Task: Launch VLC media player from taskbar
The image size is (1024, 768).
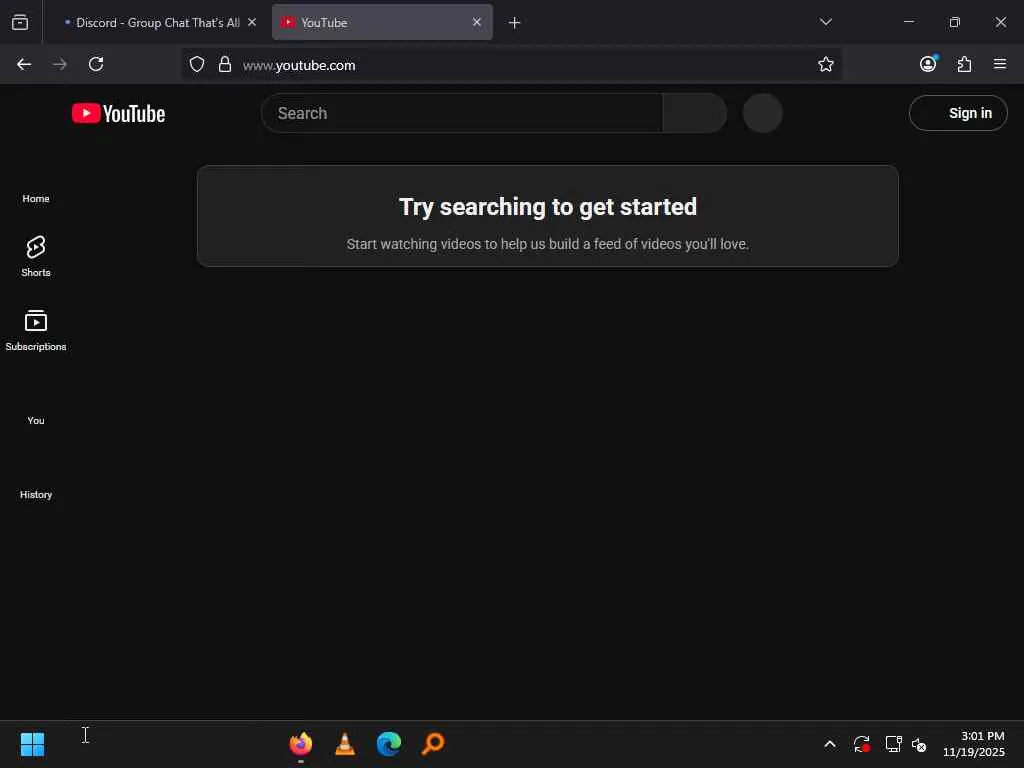Action: (x=345, y=744)
